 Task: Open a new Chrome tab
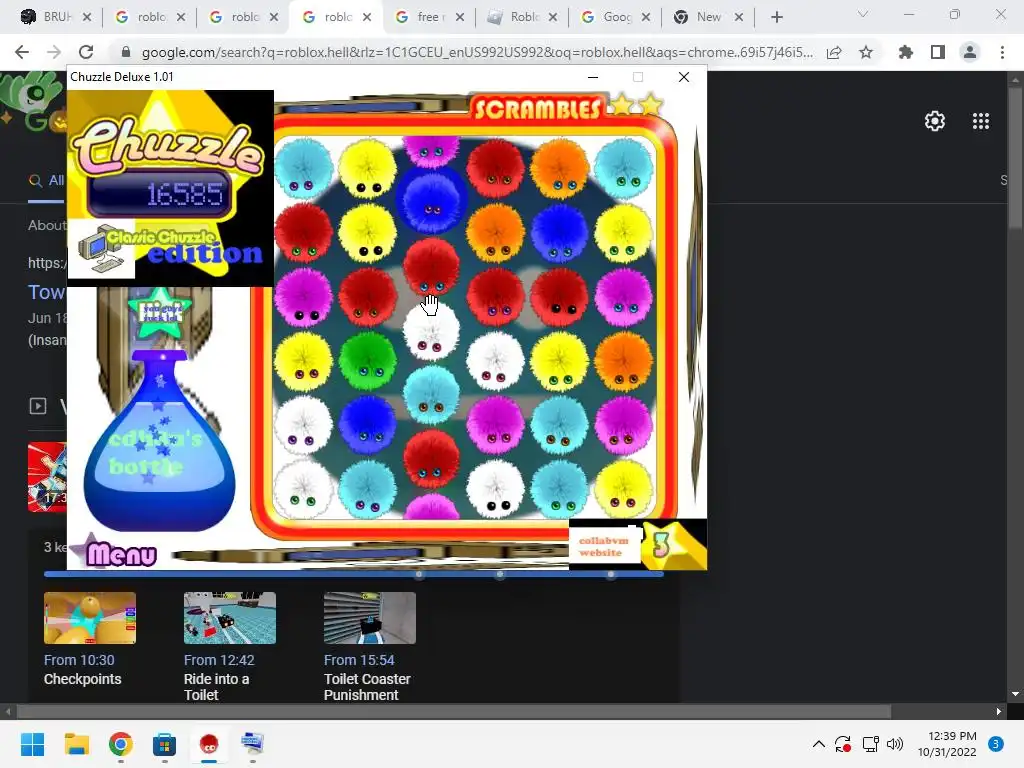pyautogui.click(x=776, y=17)
